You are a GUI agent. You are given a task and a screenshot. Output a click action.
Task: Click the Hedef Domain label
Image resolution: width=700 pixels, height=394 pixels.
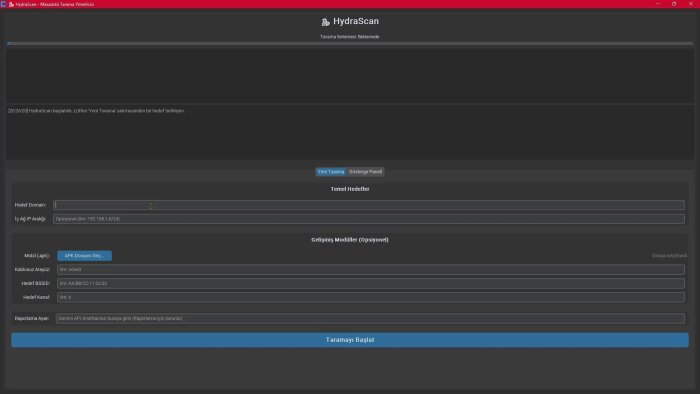pos(30,205)
